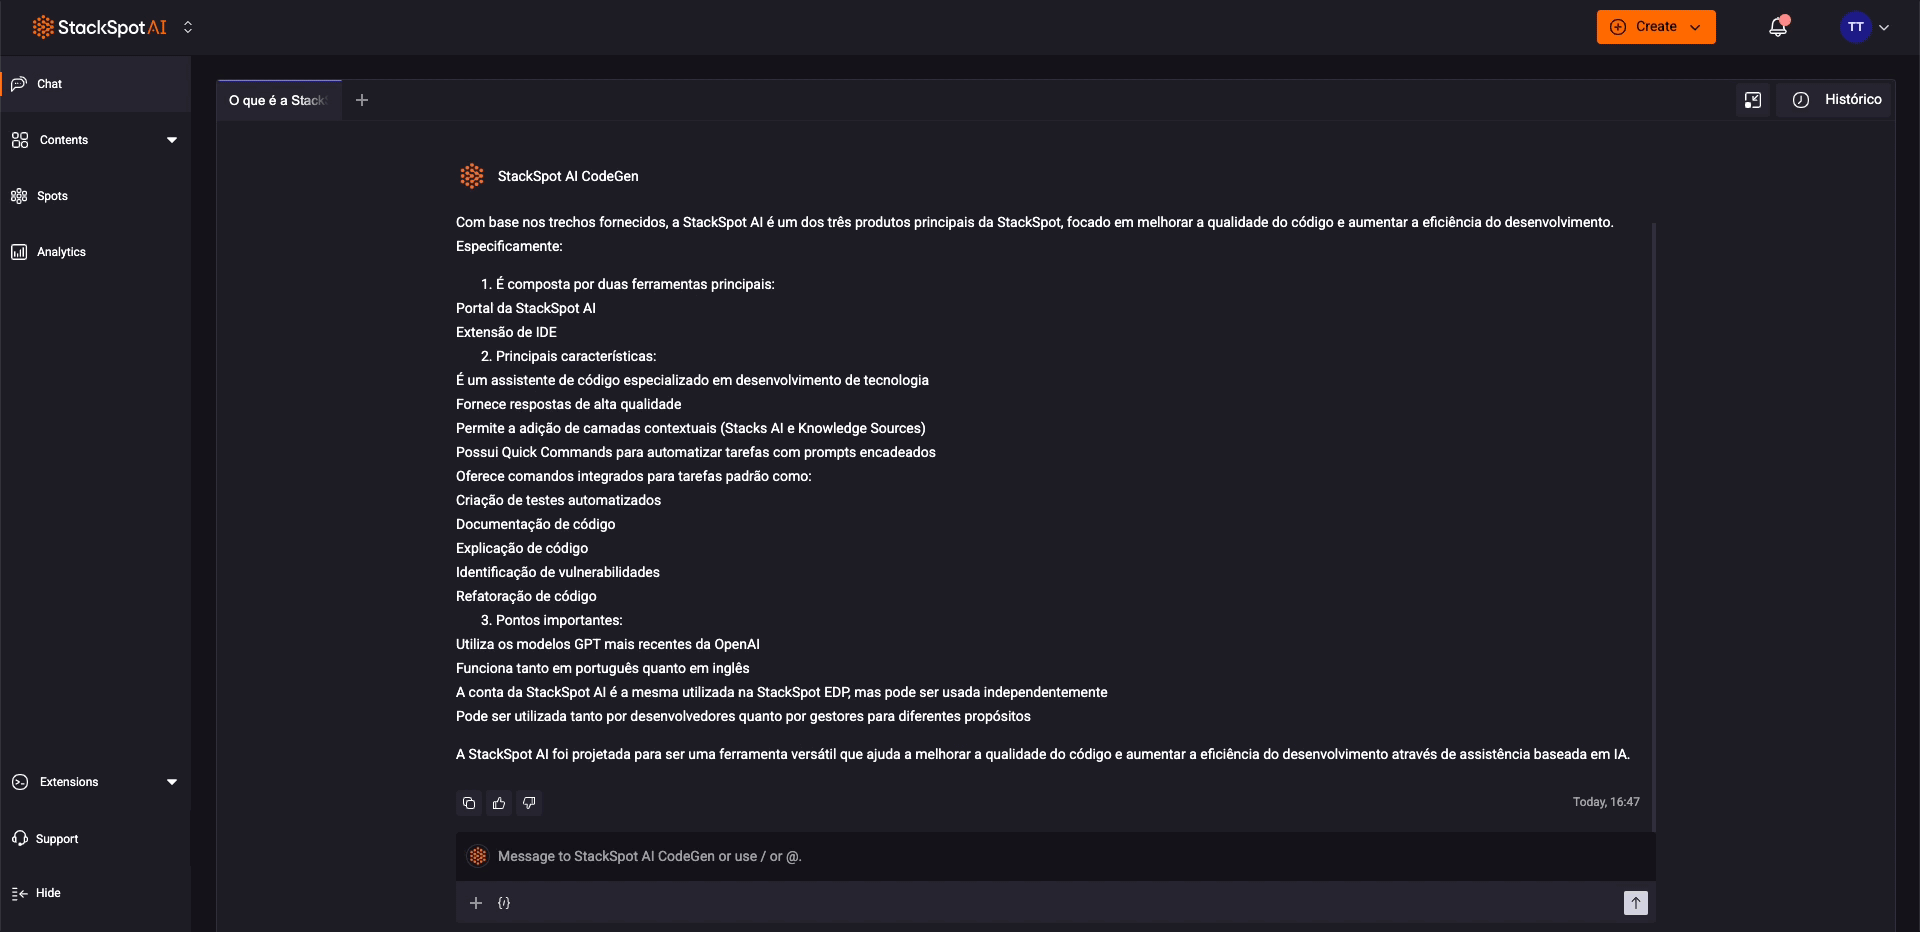Click the plus attachment icon in message box
The width and height of the screenshot is (1920, 932).
476,903
